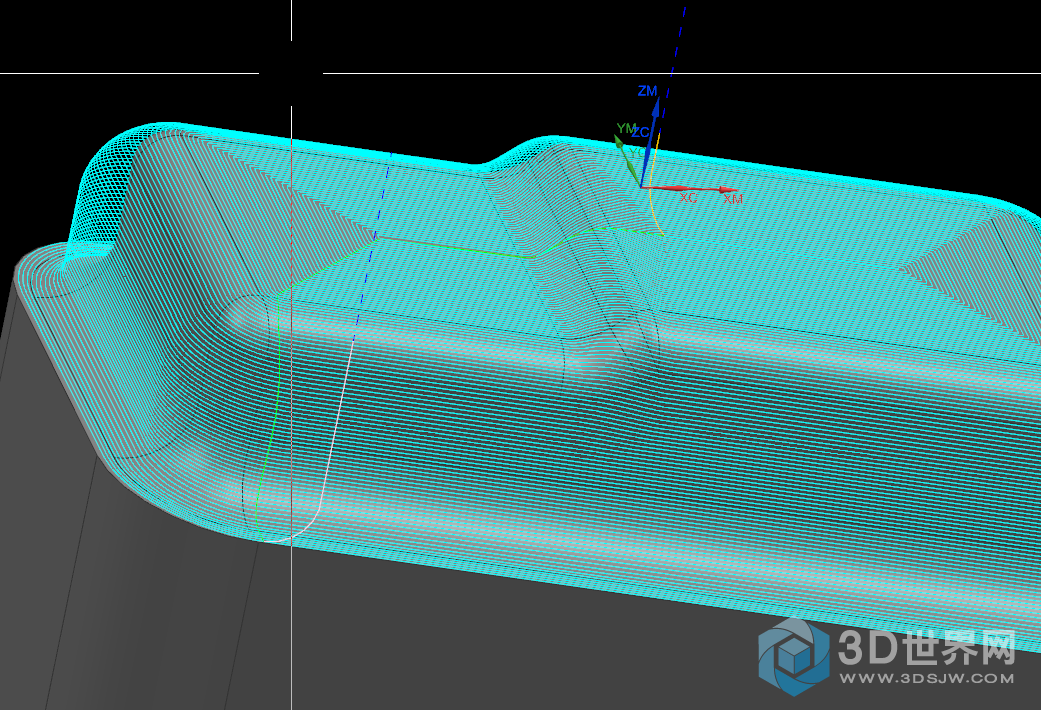Click the XM text label

click(732, 200)
